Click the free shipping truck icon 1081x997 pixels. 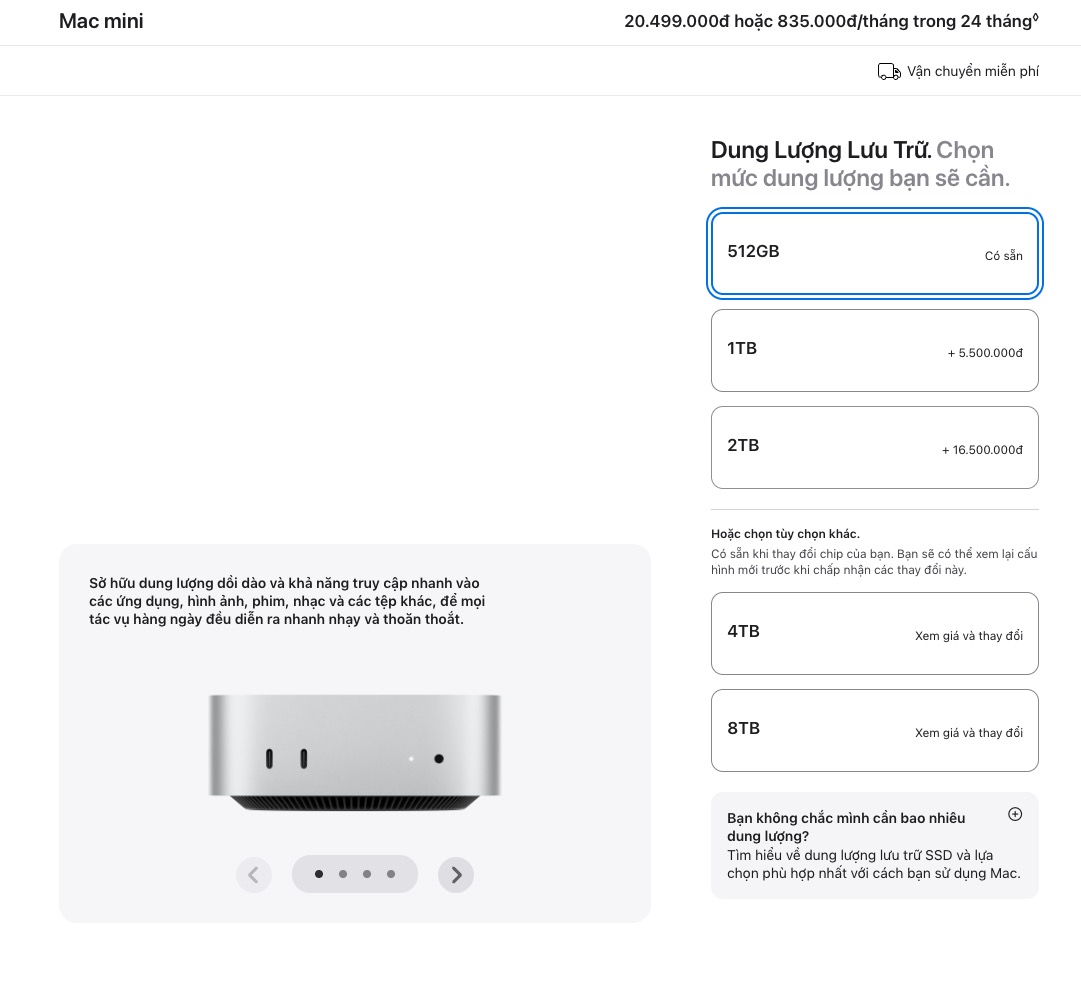coord(889,72)
